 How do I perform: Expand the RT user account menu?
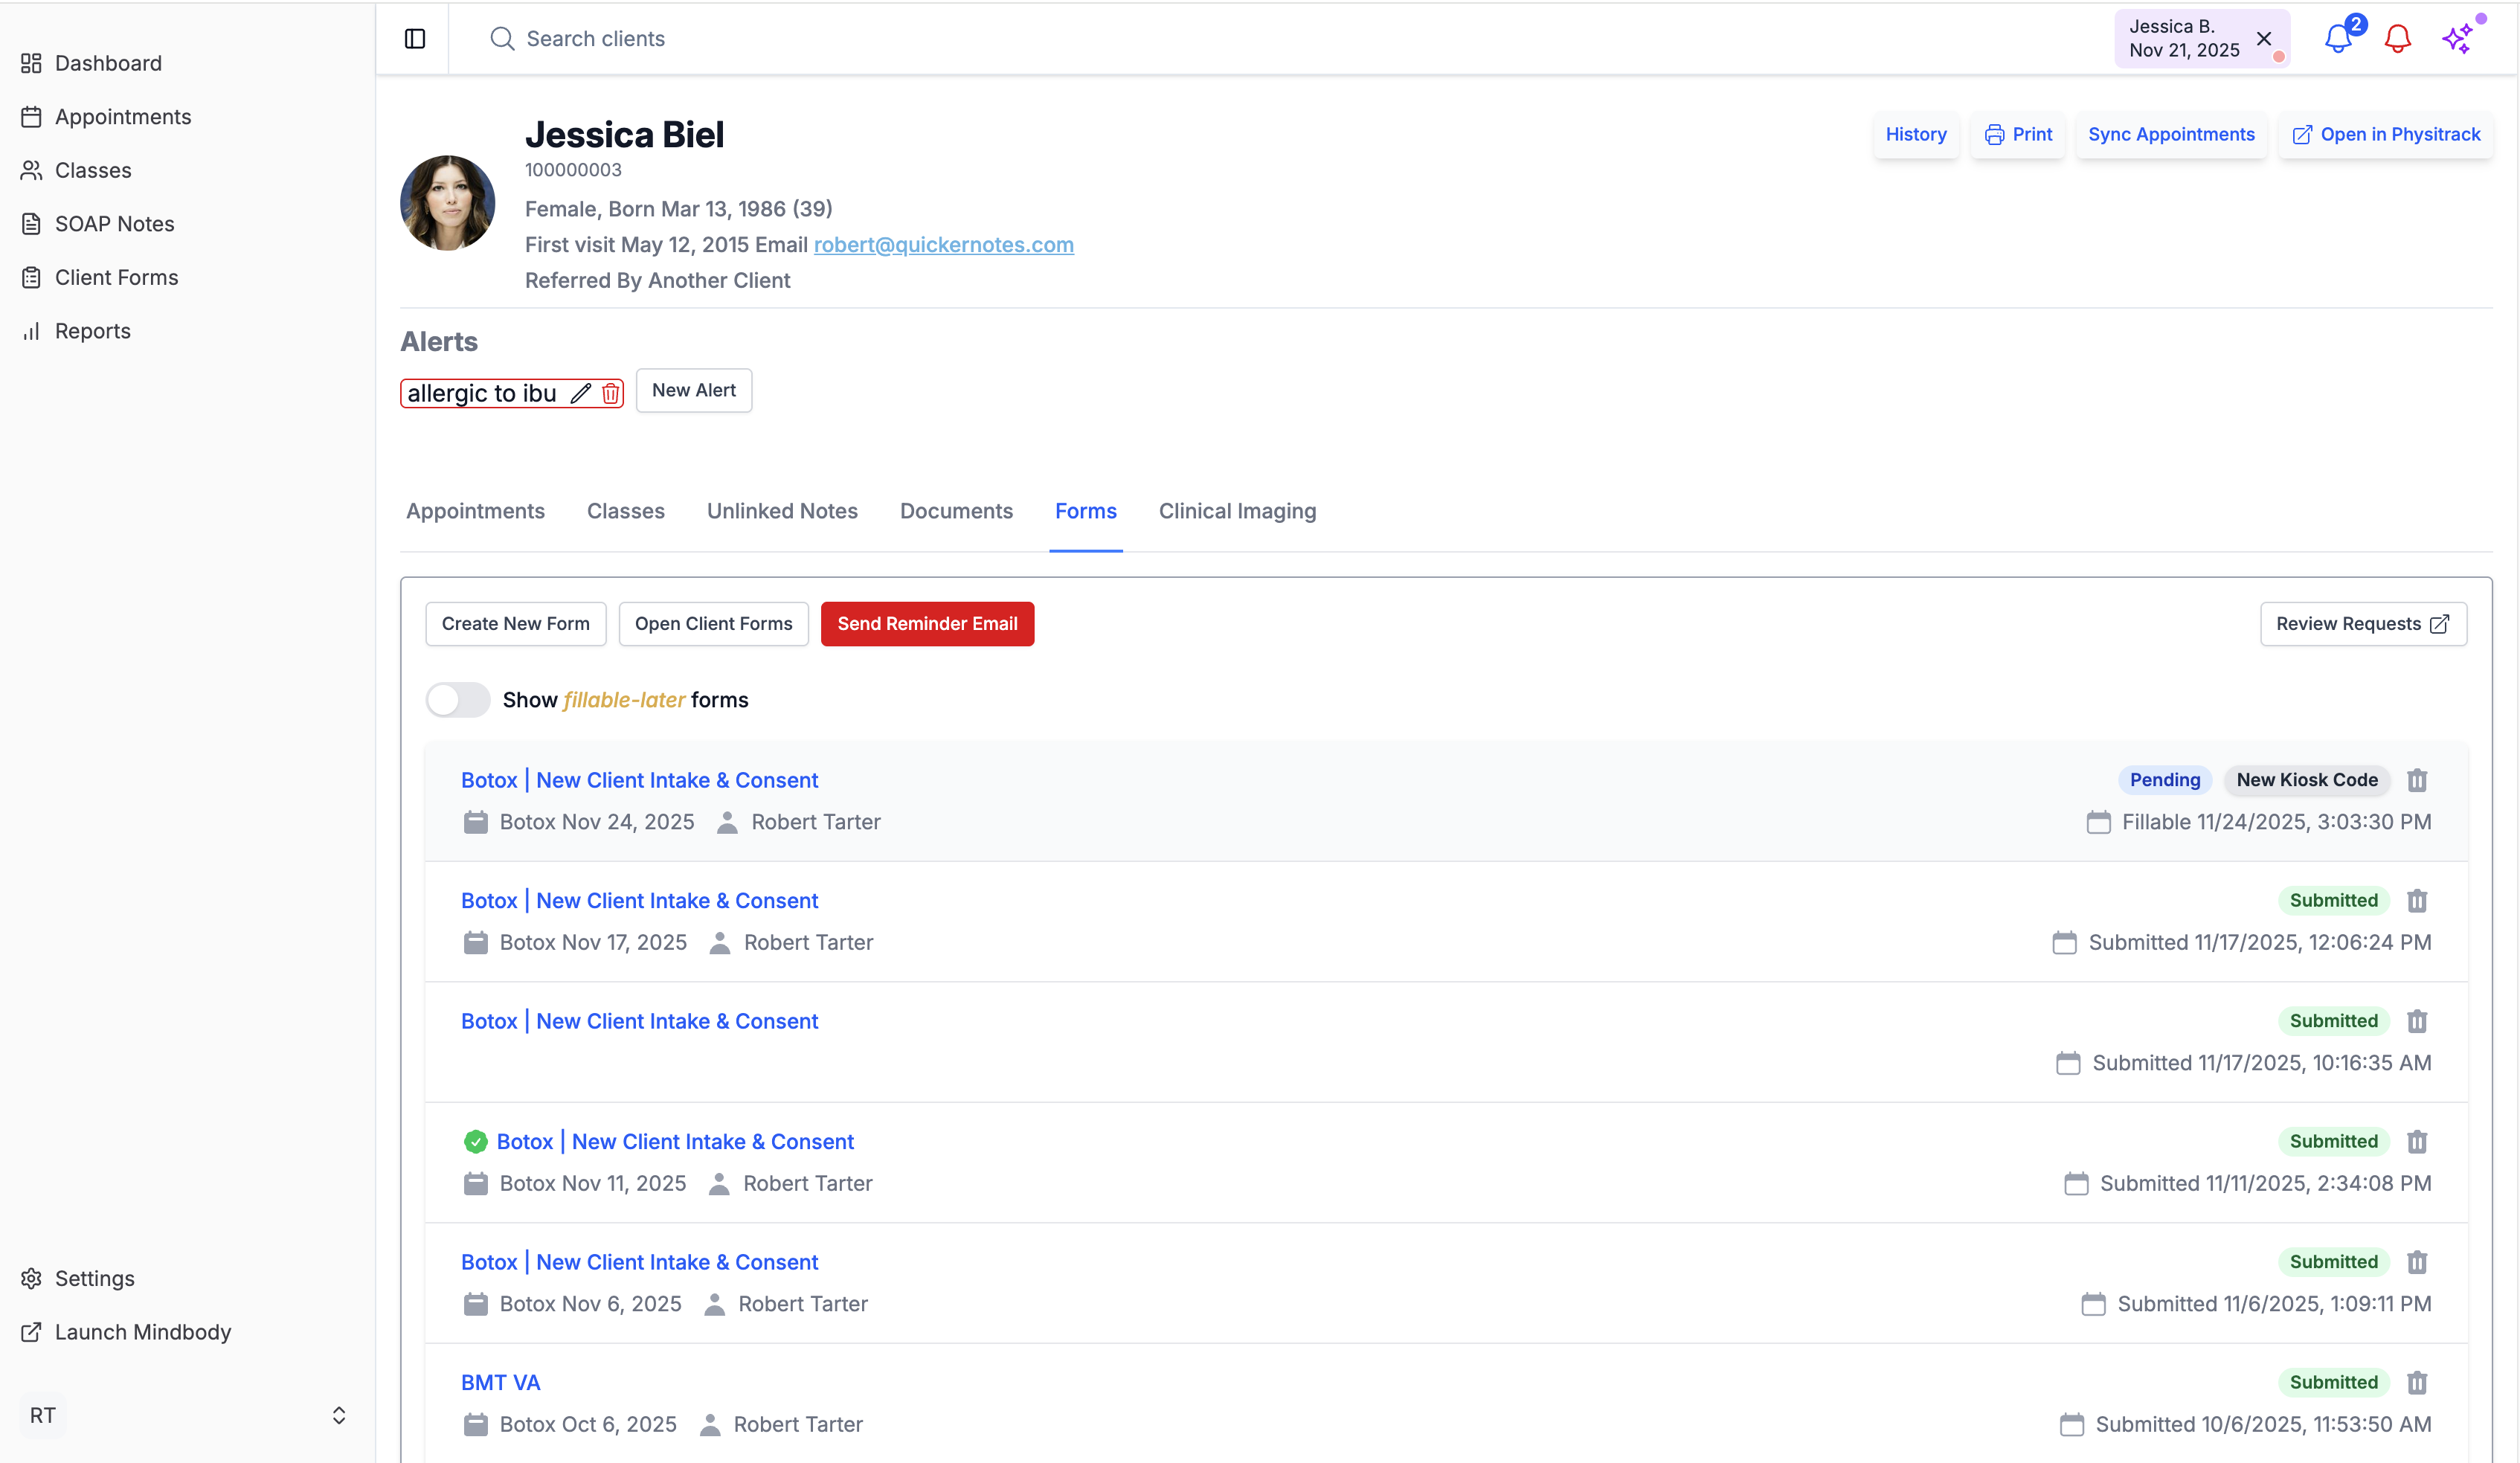pos(338,1415)
